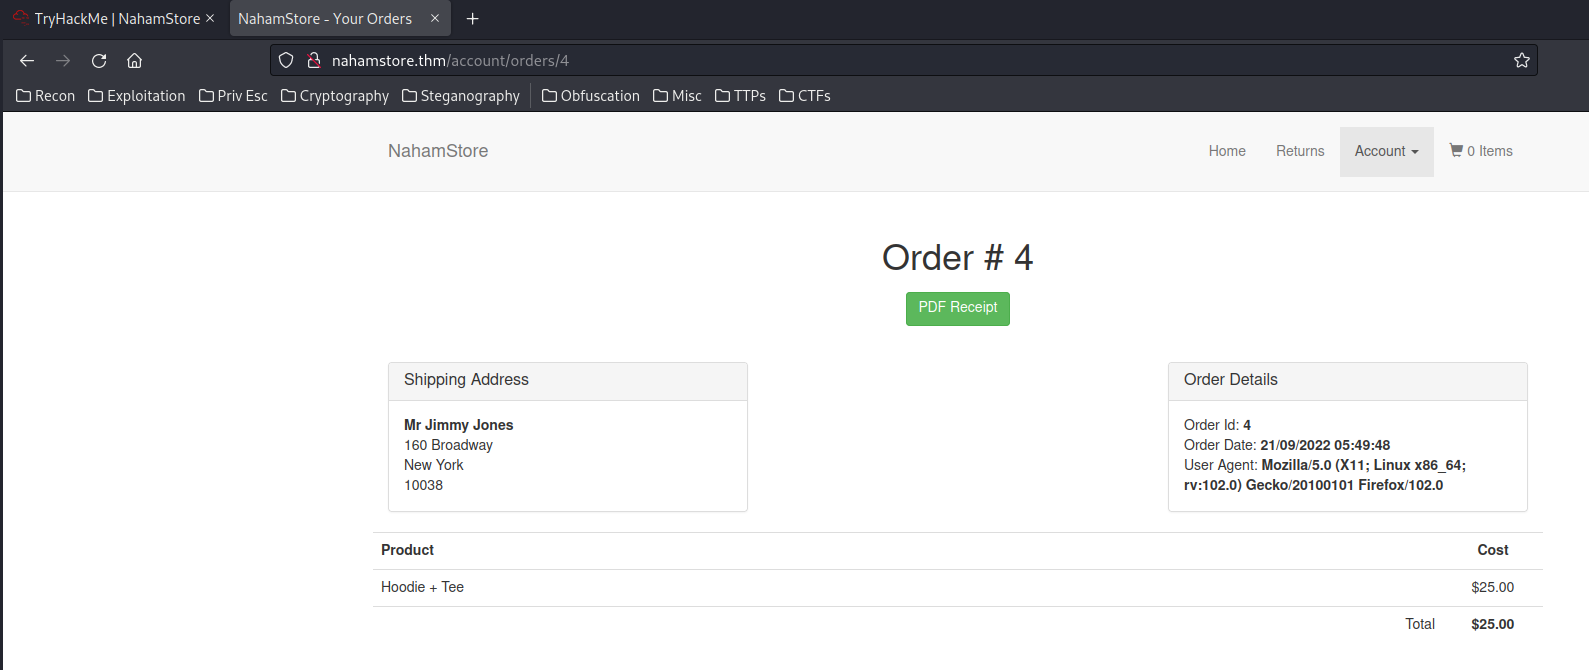
Task: Open the Recon bookmarks folder
Action: [46, 96]
